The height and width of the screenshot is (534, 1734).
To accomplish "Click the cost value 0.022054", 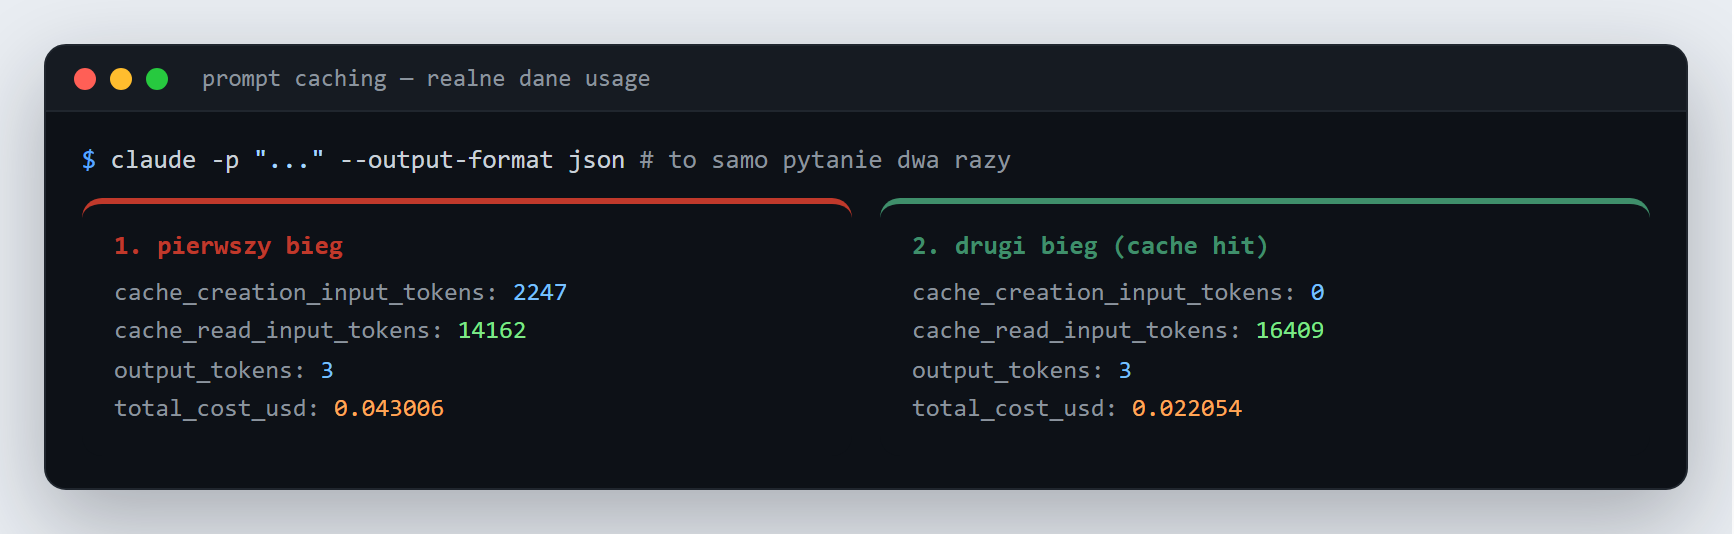I will [1187, 408].
